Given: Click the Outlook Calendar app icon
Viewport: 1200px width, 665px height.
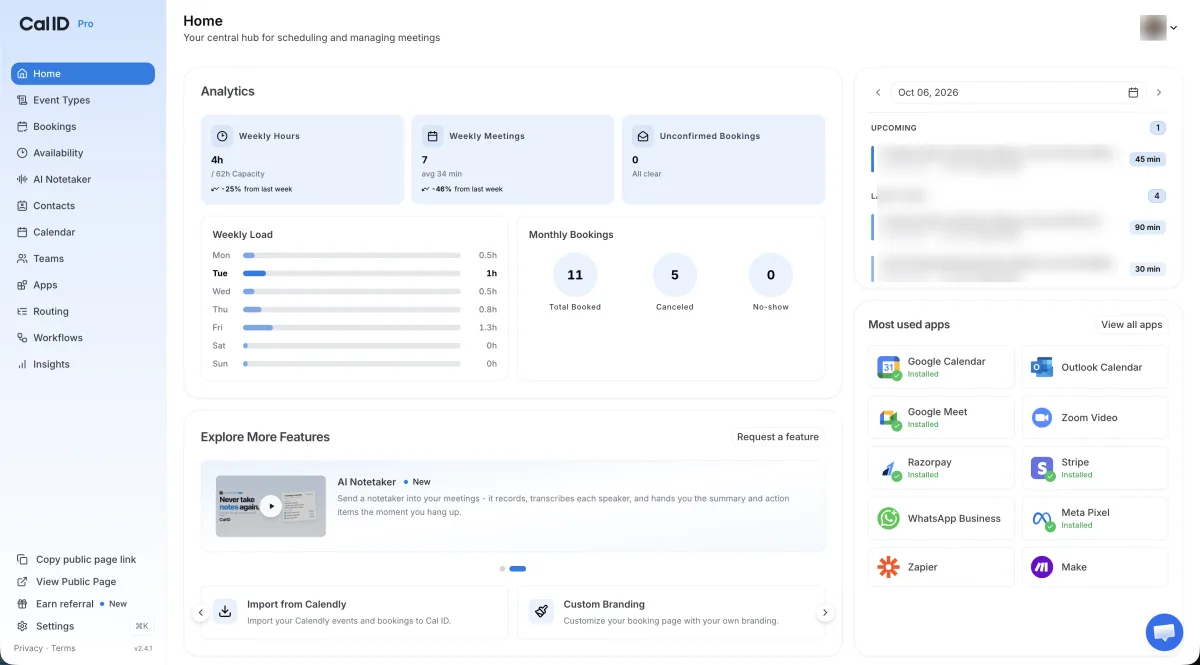Looking at the screenshot, I should pyautogui.click(x=1042, y=367).
